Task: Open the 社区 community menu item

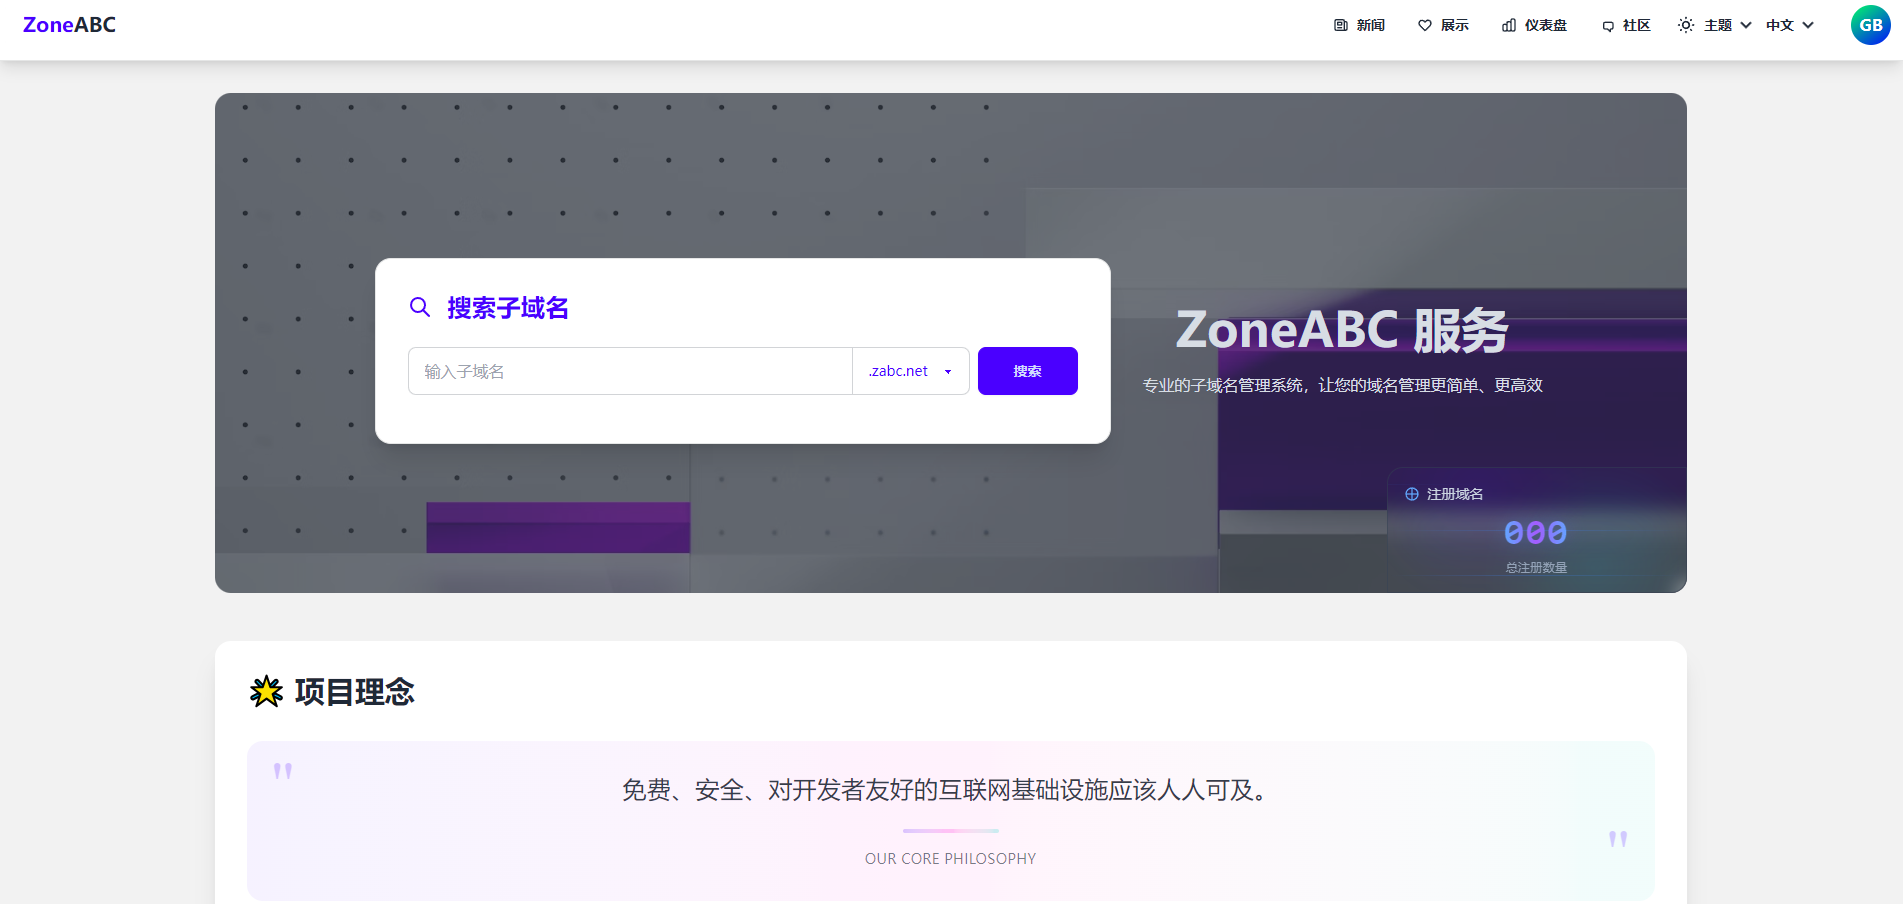Action: coord(1626,25)
